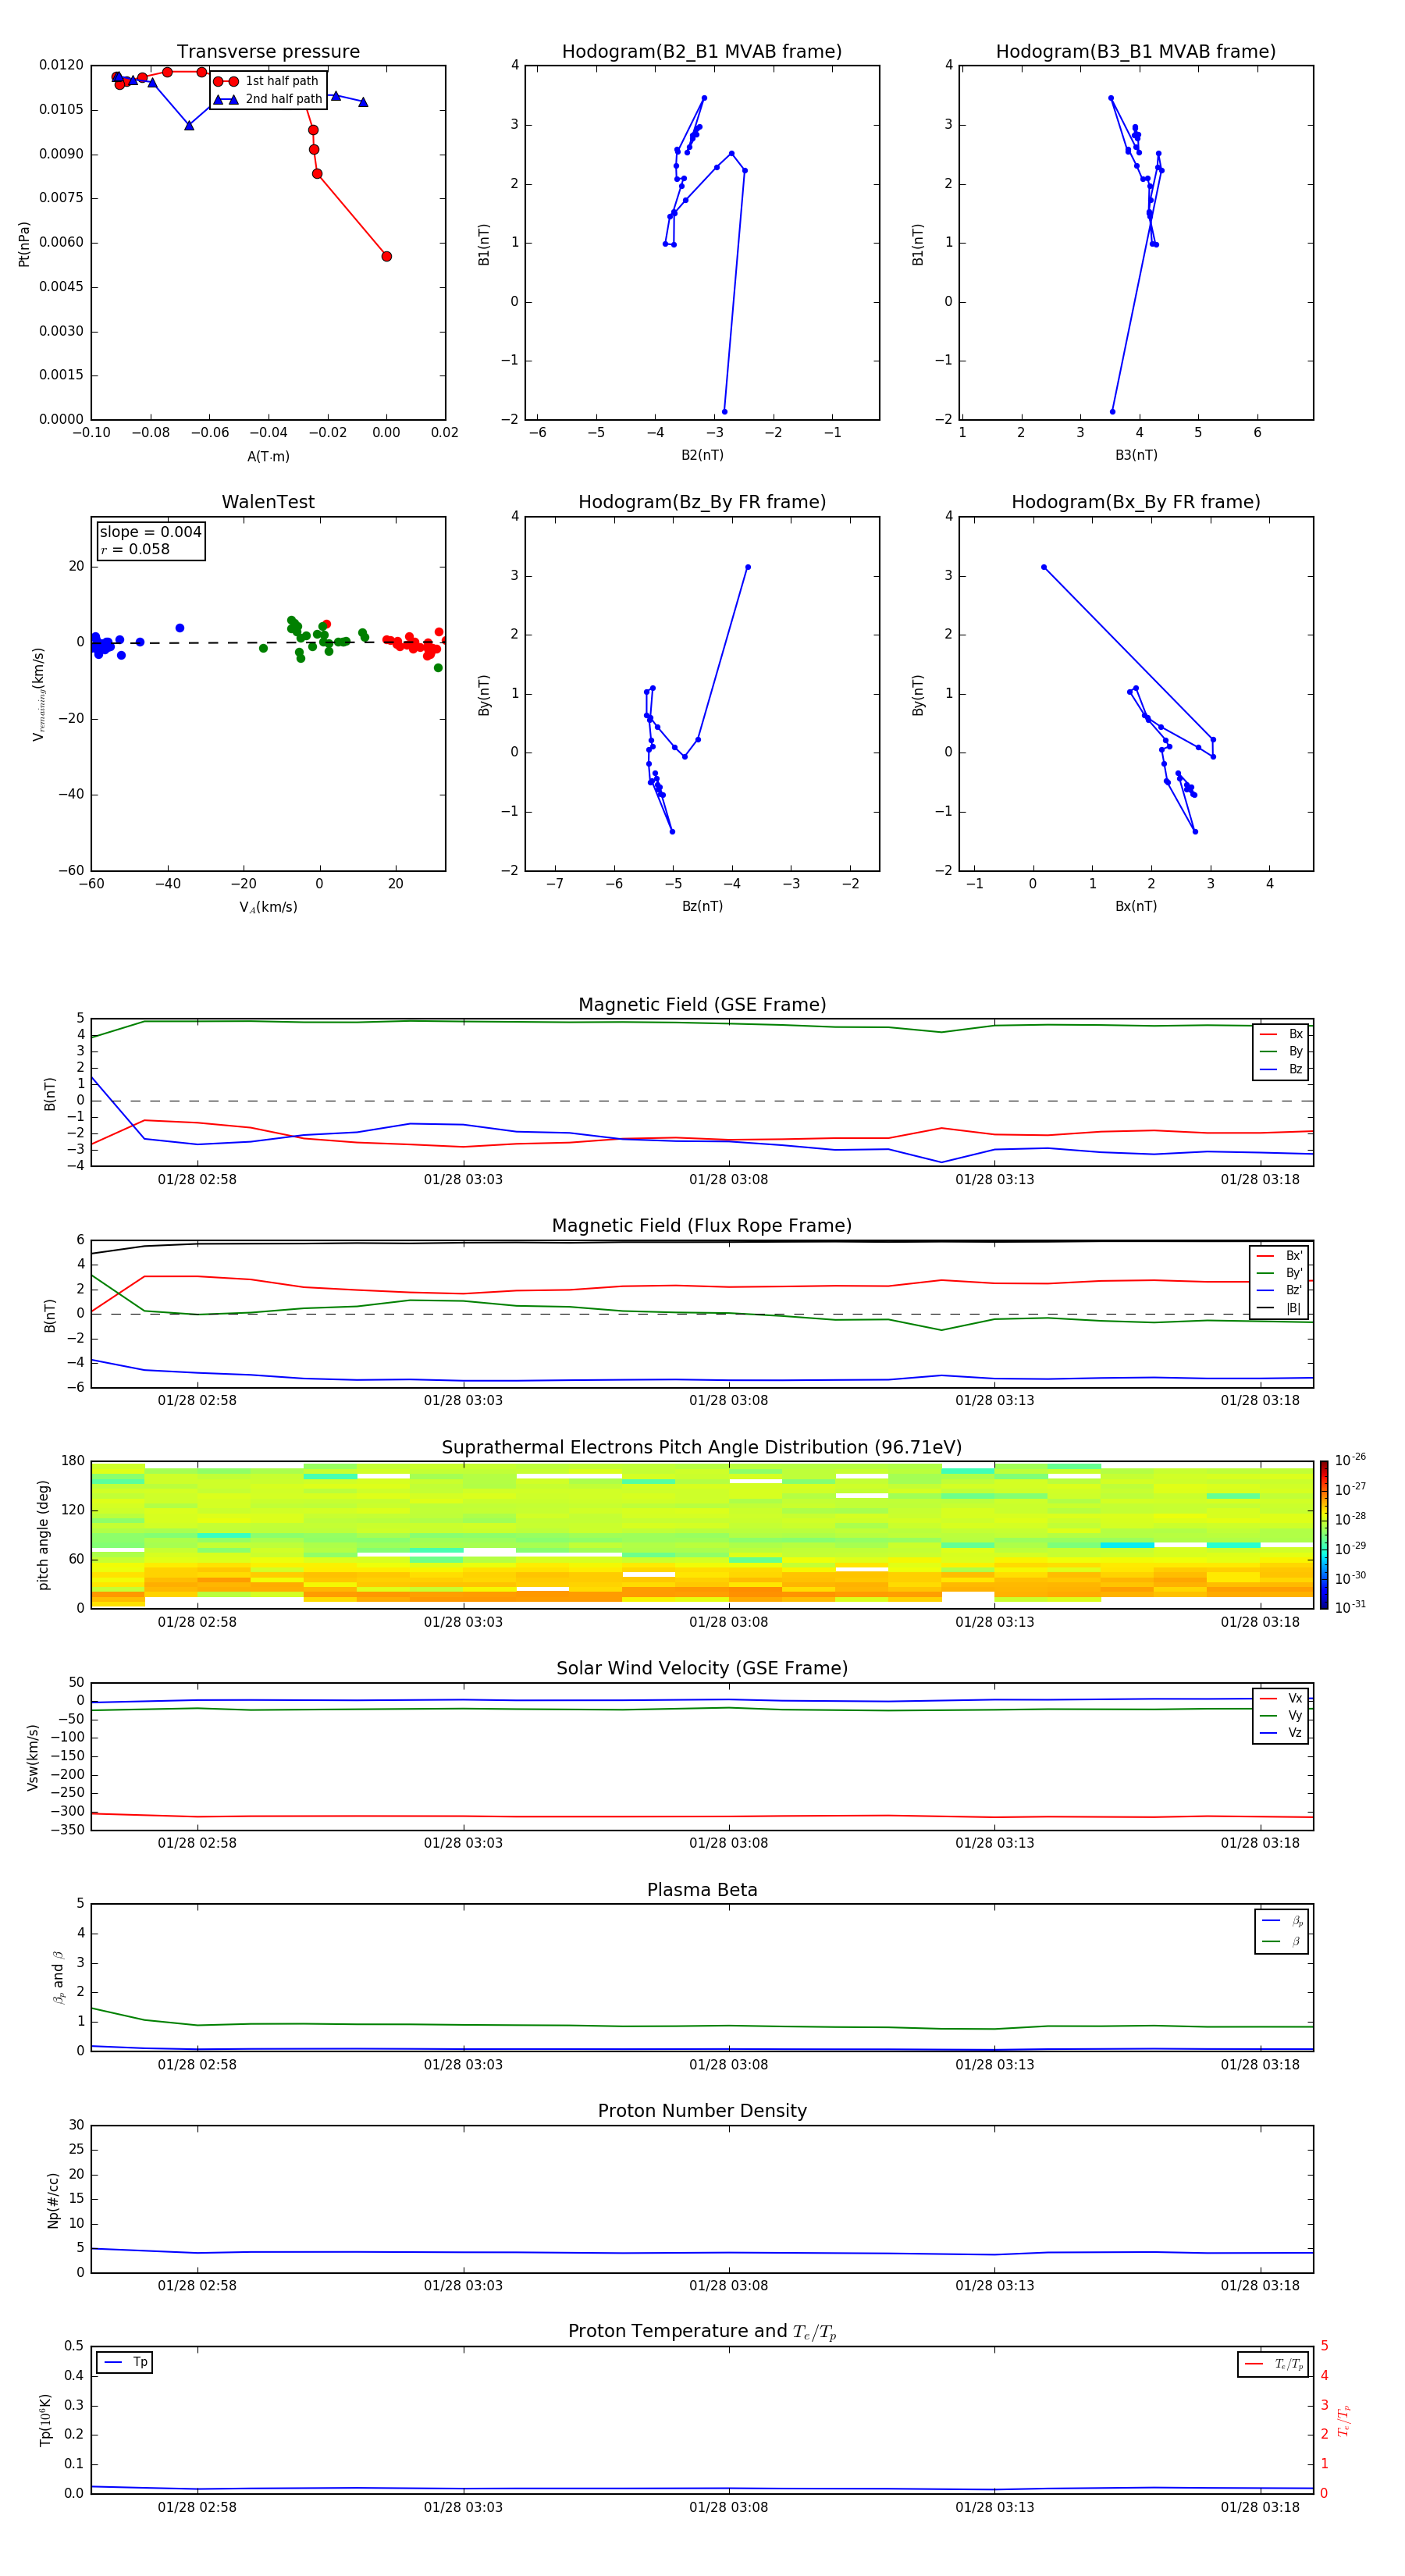Select the "r = 0.058" annotation
The height and width of the screenshot is (2576, 1405).
pos(135,549)
